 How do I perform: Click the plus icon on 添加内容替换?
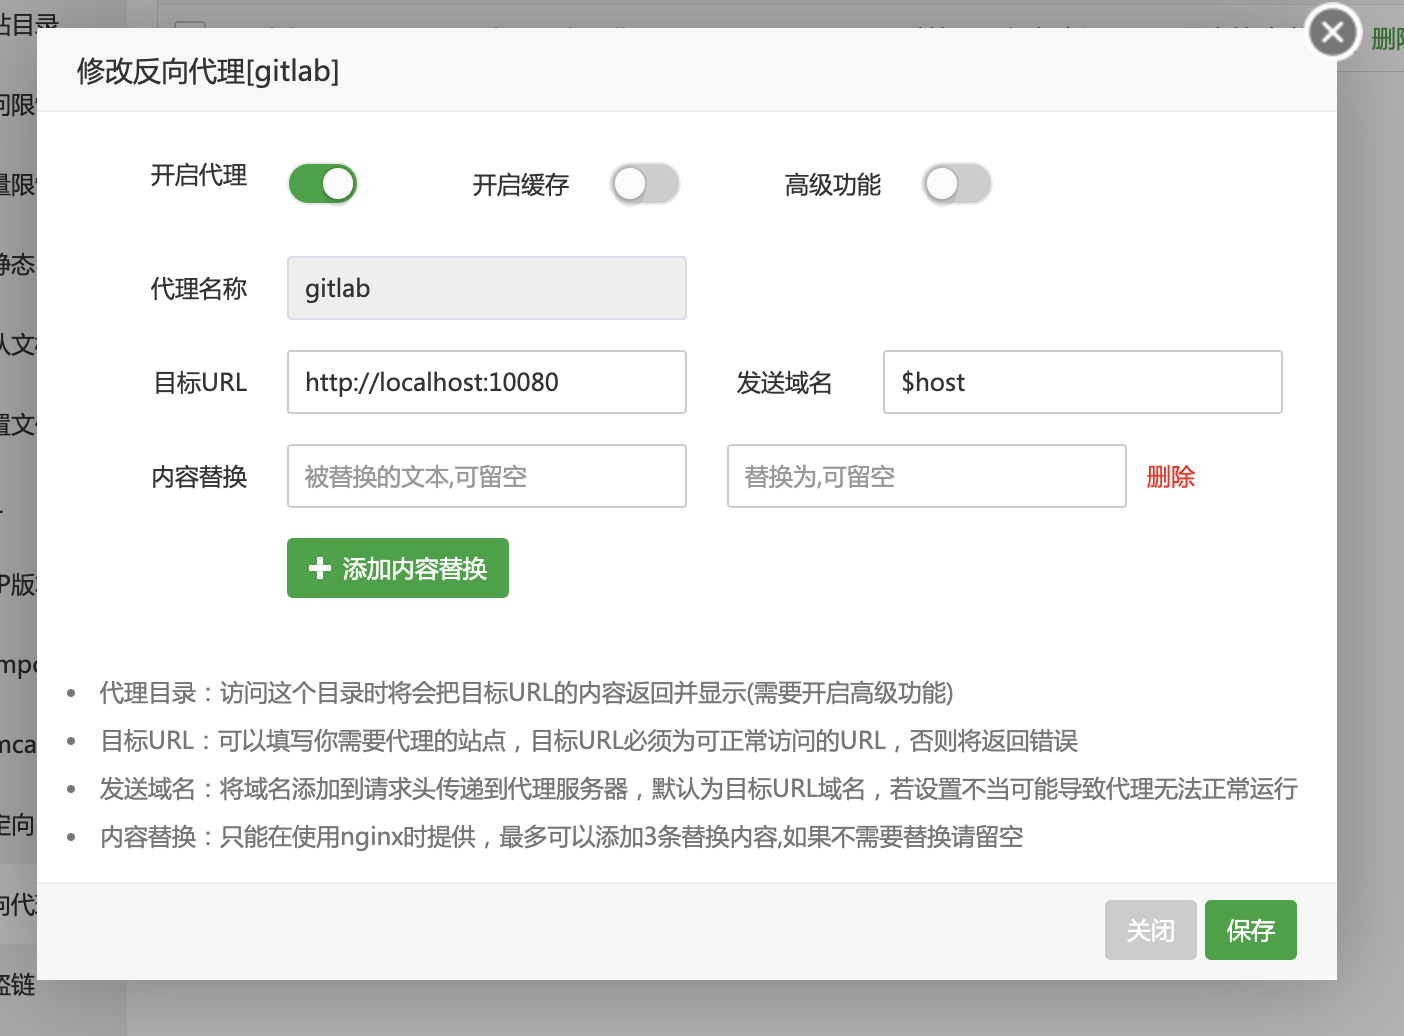pos(320,568)
